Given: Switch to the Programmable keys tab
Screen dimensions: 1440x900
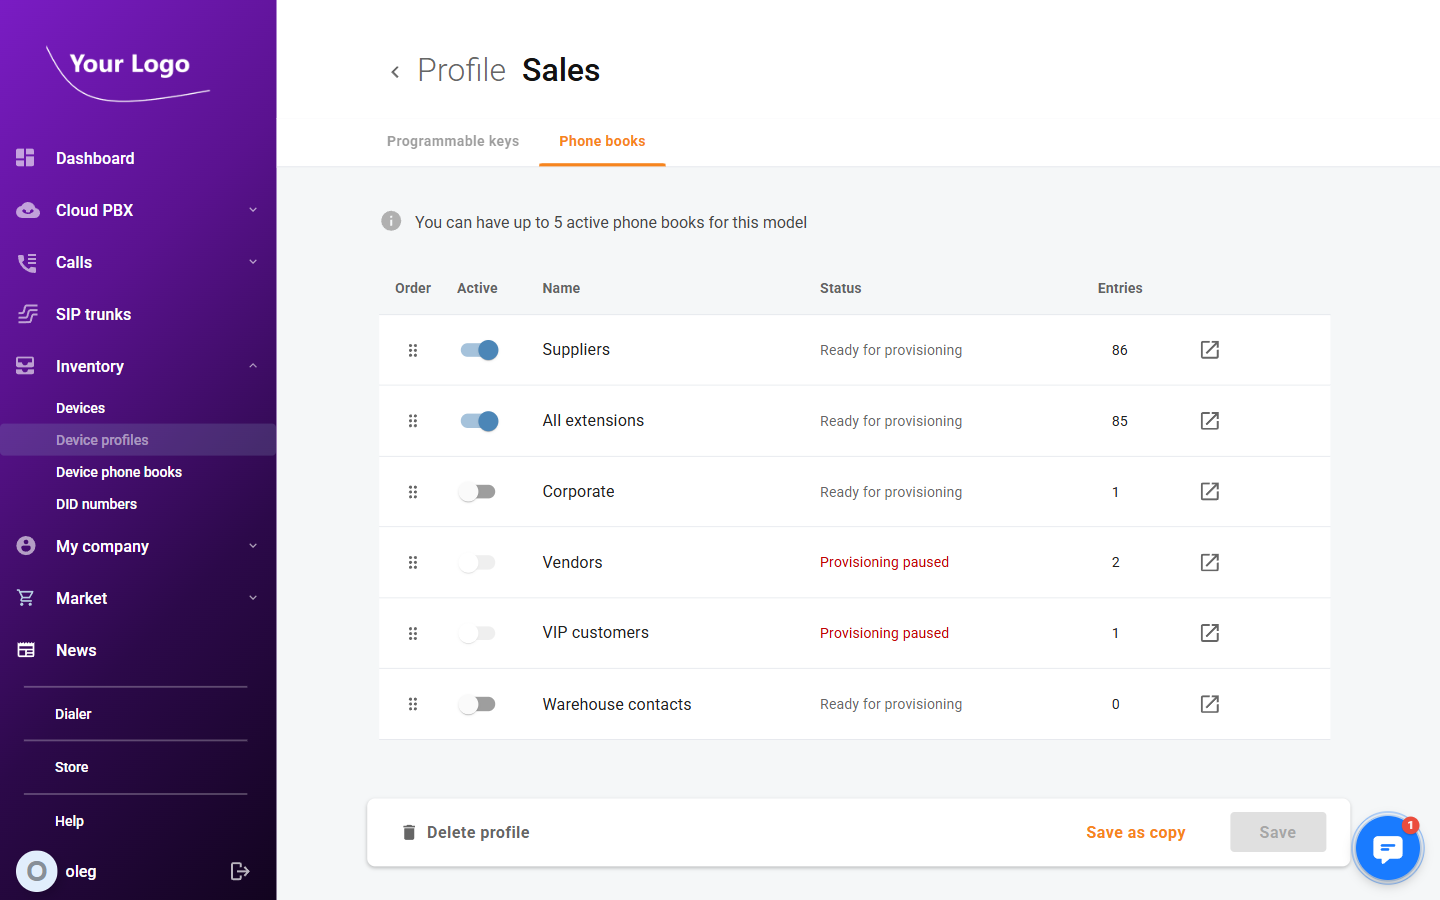Looking at the screenshot, I should click(x=453, y=141).
